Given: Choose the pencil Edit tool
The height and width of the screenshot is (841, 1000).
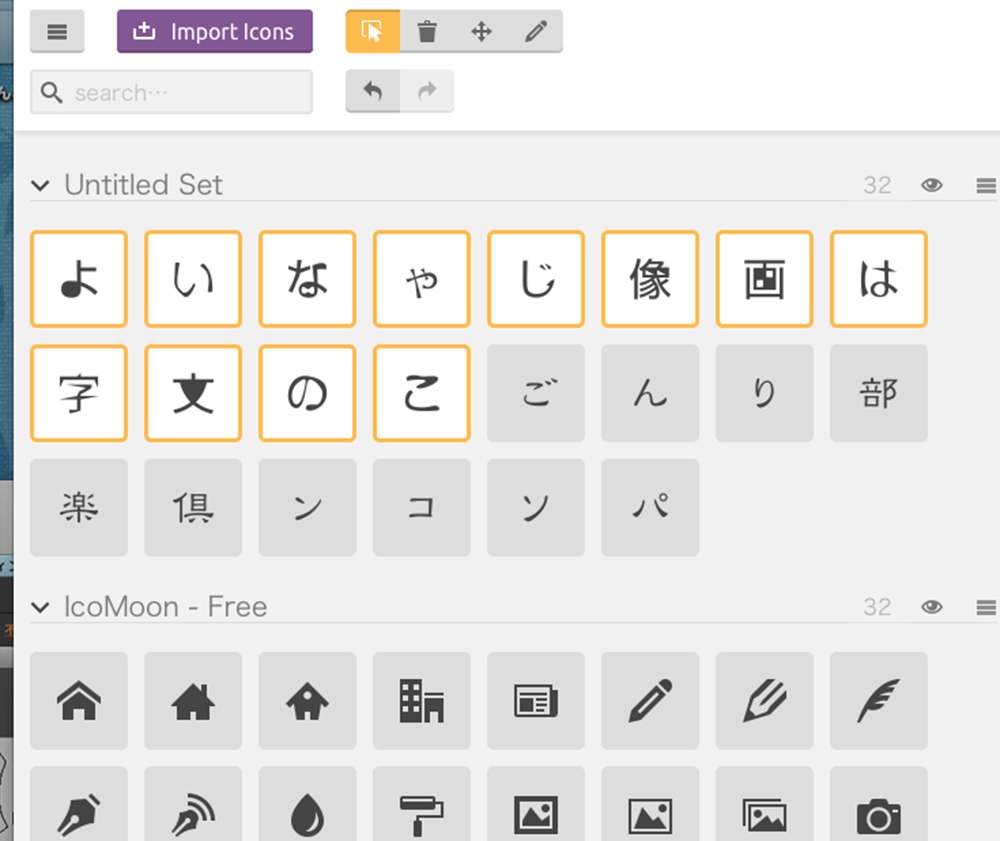Looking at the screenshot, I should pos(536,32).
